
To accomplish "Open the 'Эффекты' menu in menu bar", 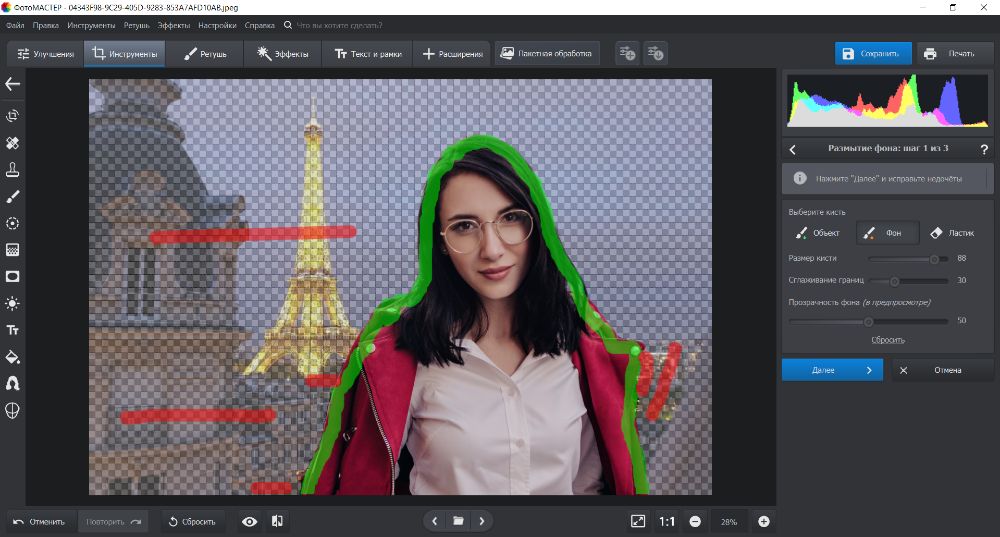I will pyautogui.click(x=172, y=24).
